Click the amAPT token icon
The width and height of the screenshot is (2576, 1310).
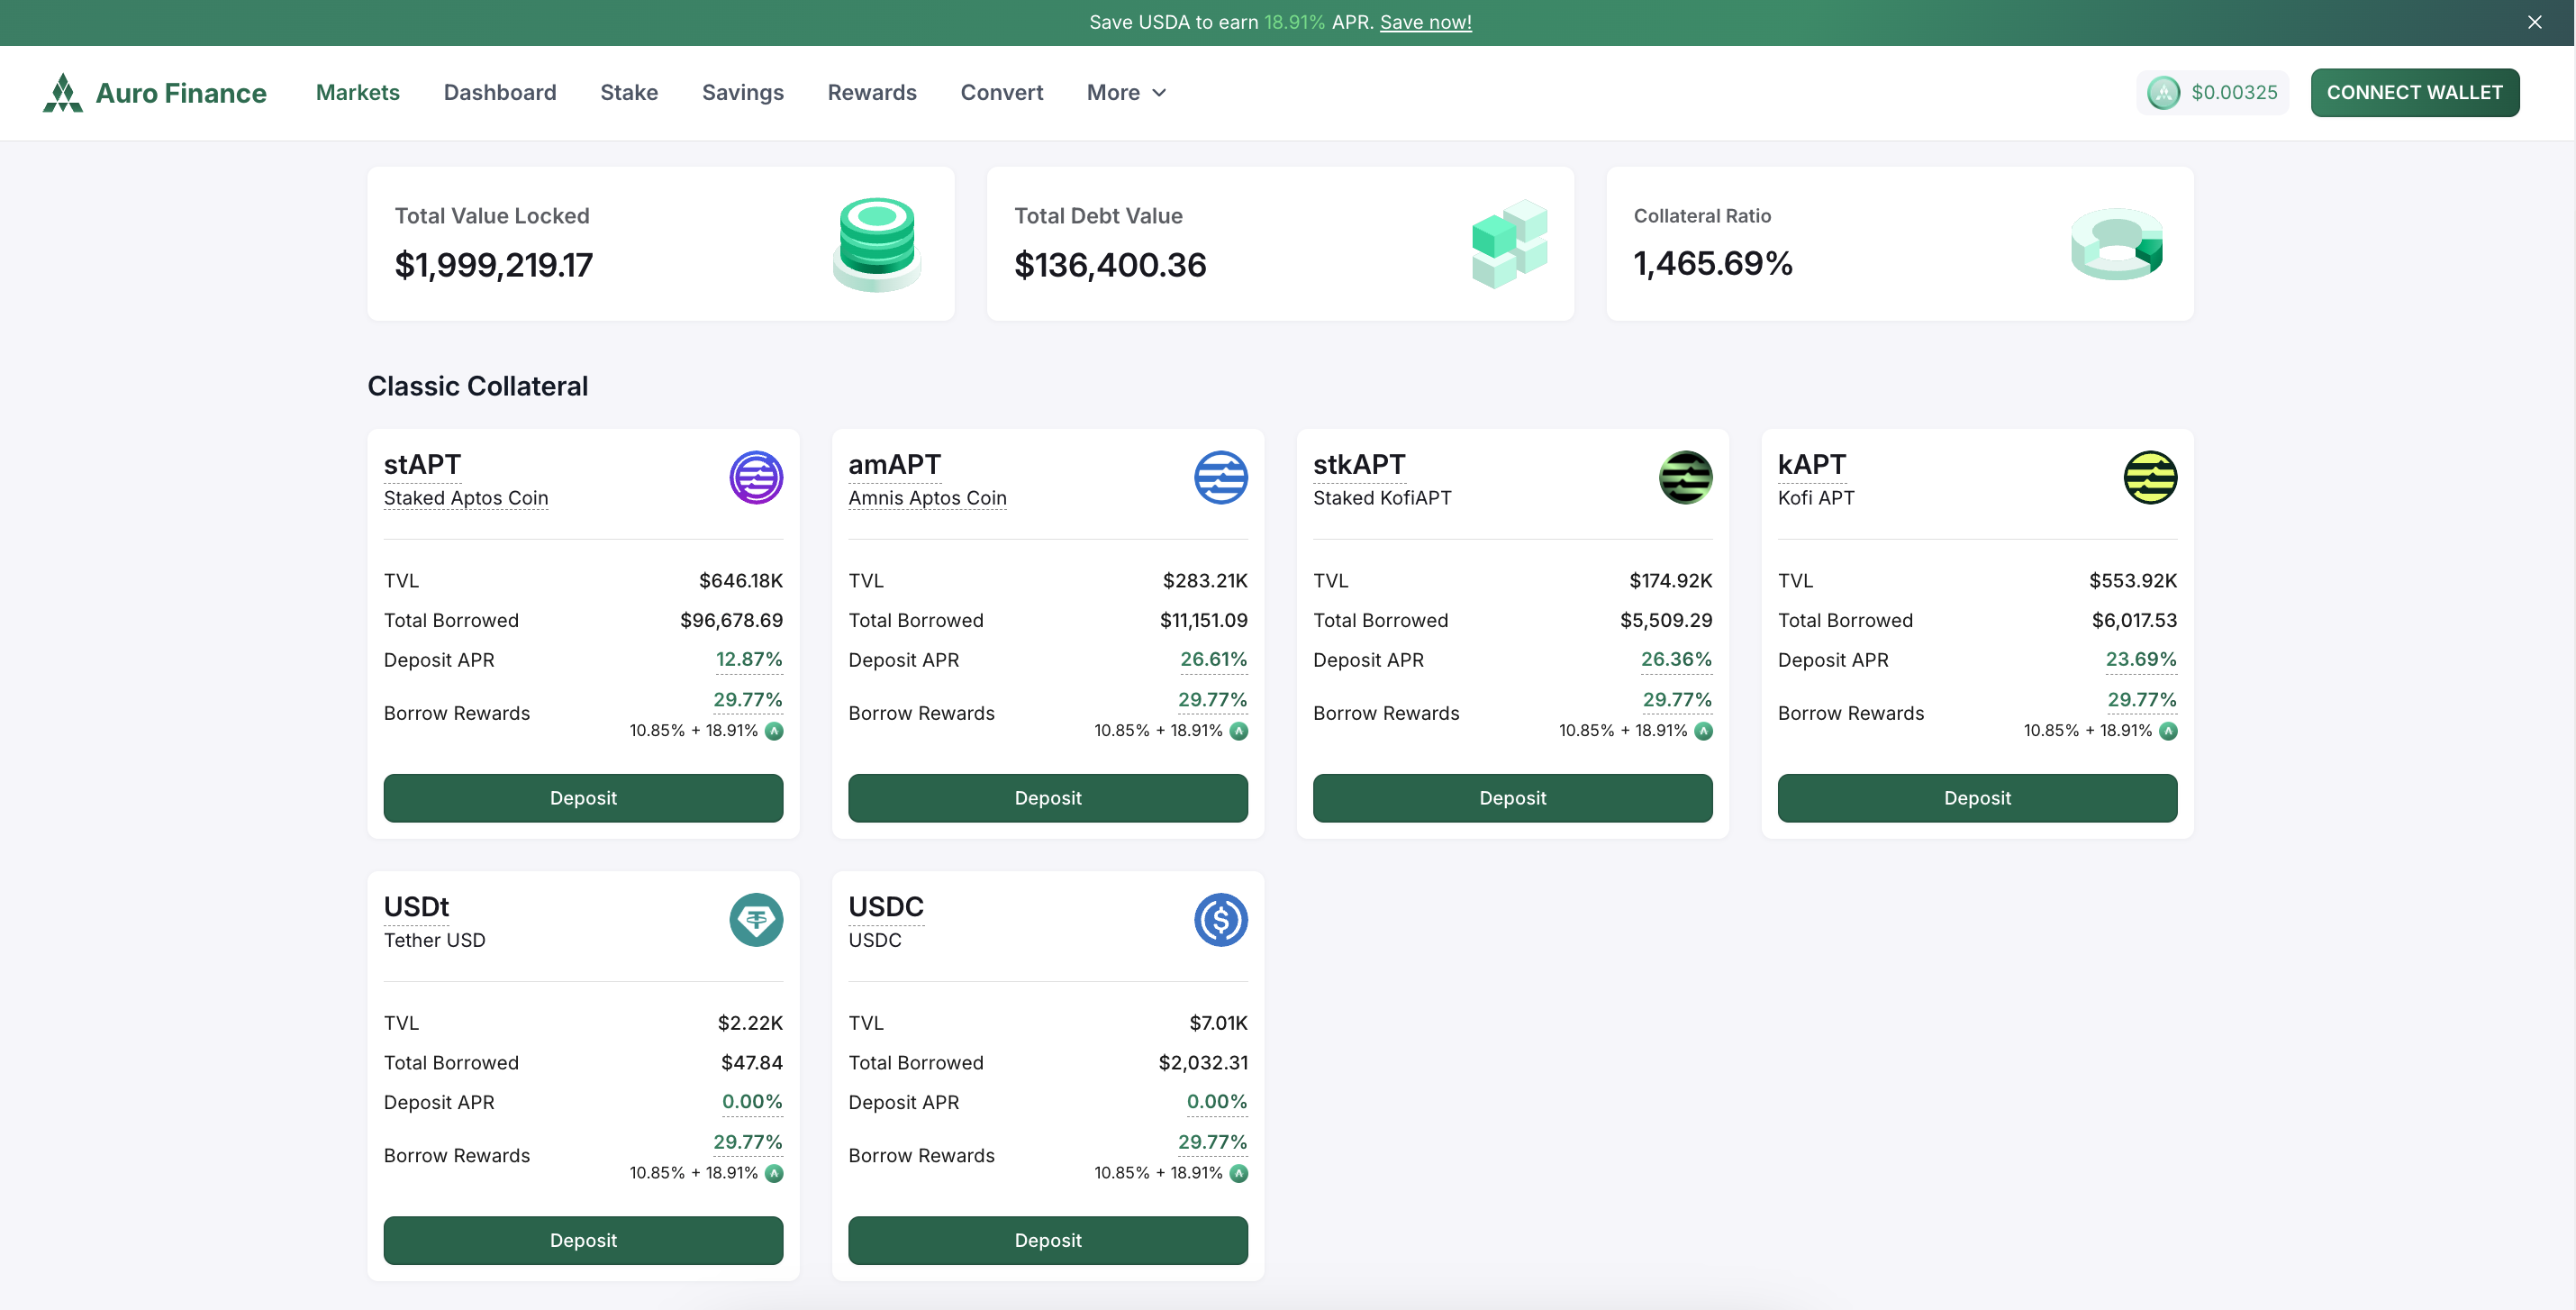(x=1220, y=477)
